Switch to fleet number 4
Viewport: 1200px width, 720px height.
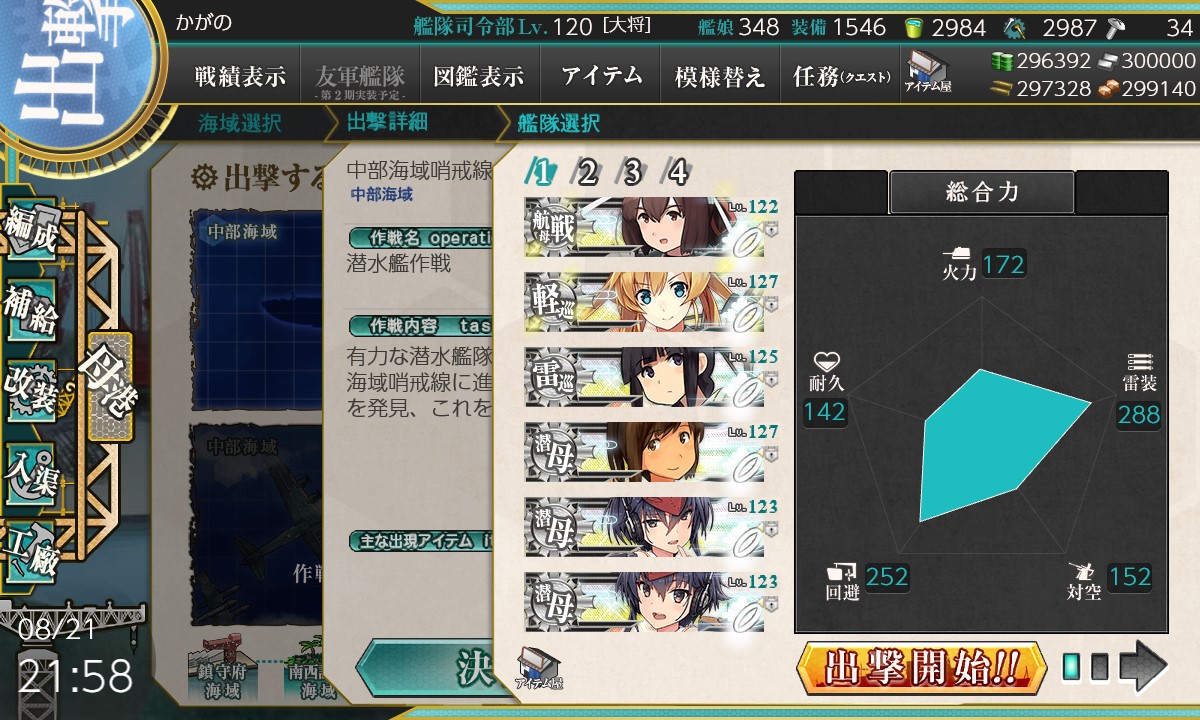coord(678,173)
